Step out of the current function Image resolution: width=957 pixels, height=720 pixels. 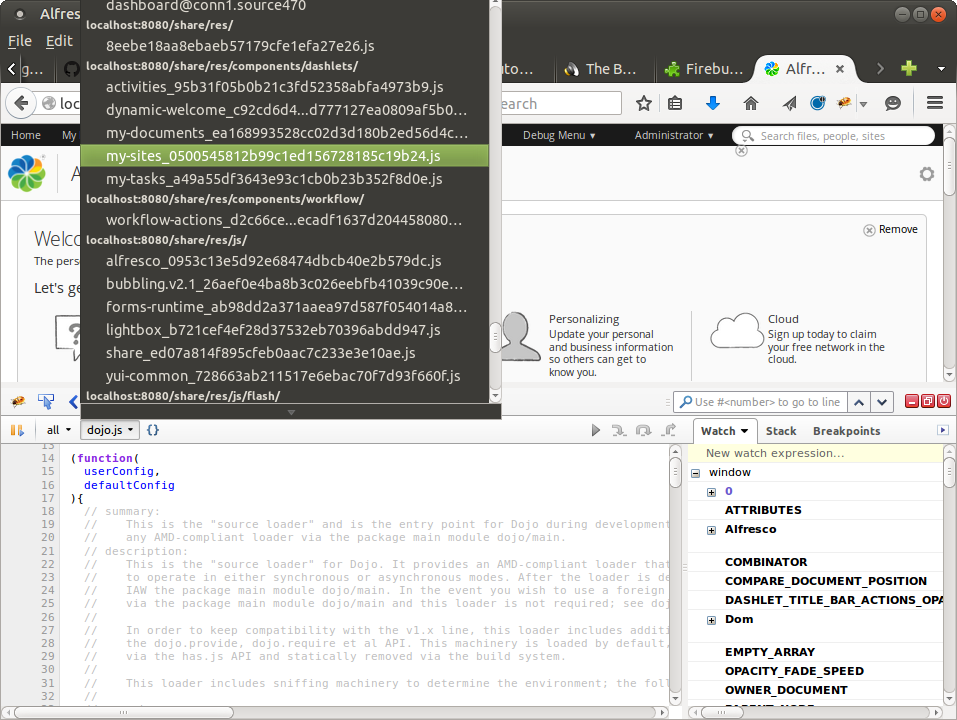coord(670,430)
